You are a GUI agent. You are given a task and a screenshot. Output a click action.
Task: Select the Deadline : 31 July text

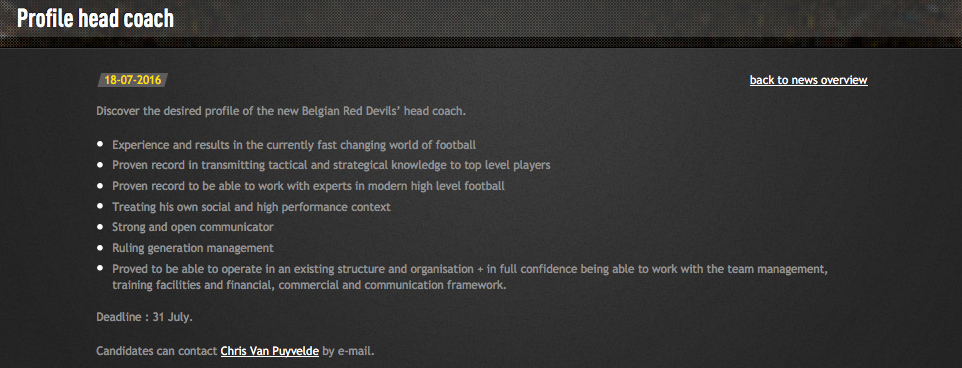pos(145,317)
